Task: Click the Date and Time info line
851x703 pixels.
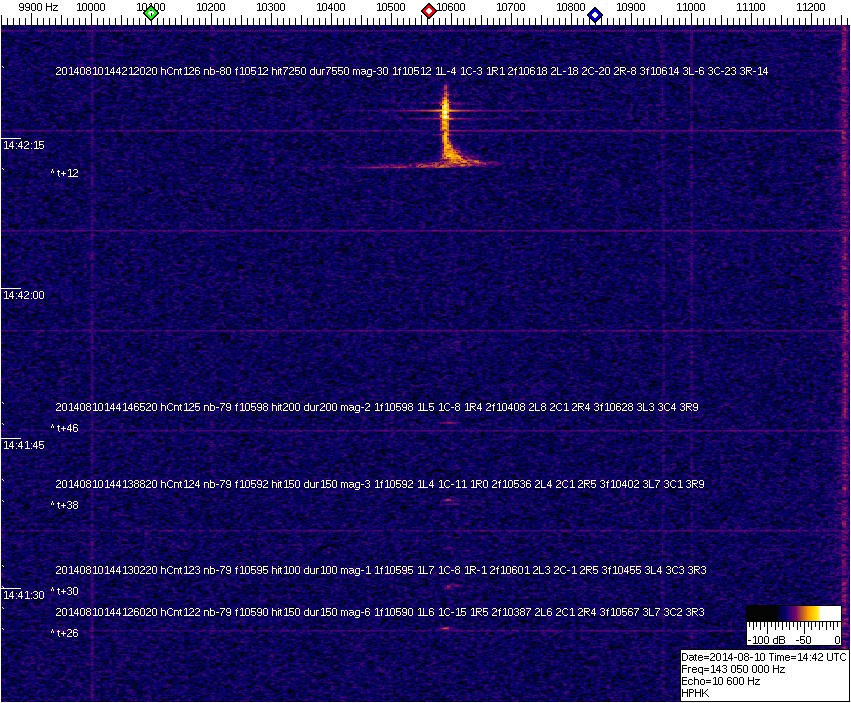Action: tap(764, 657)
